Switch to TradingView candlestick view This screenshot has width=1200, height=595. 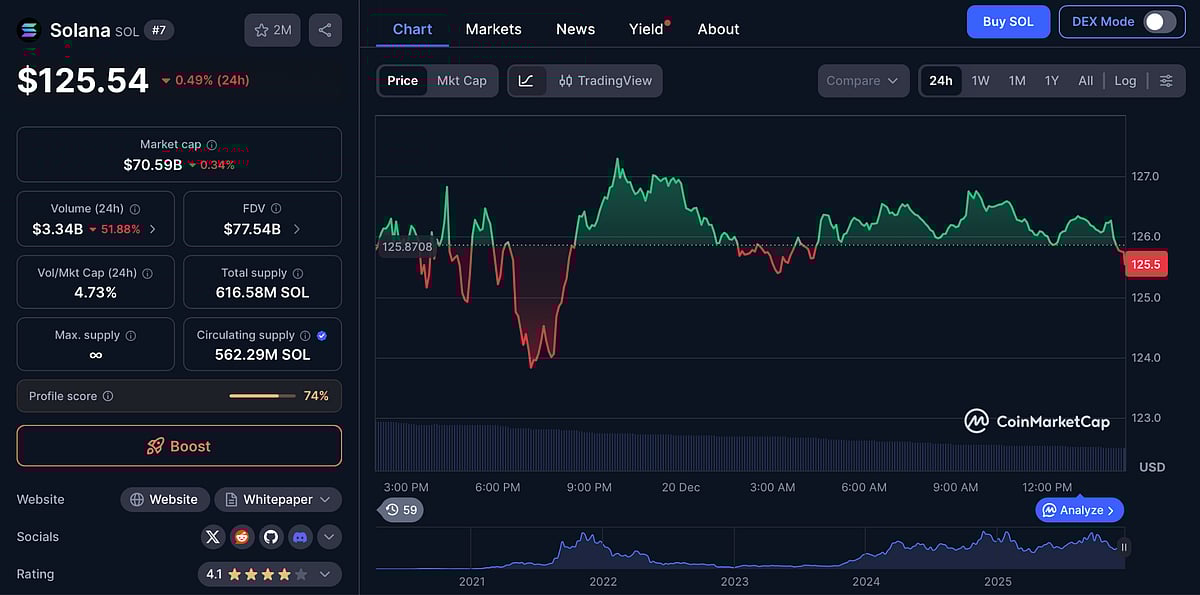coord(604,81)
